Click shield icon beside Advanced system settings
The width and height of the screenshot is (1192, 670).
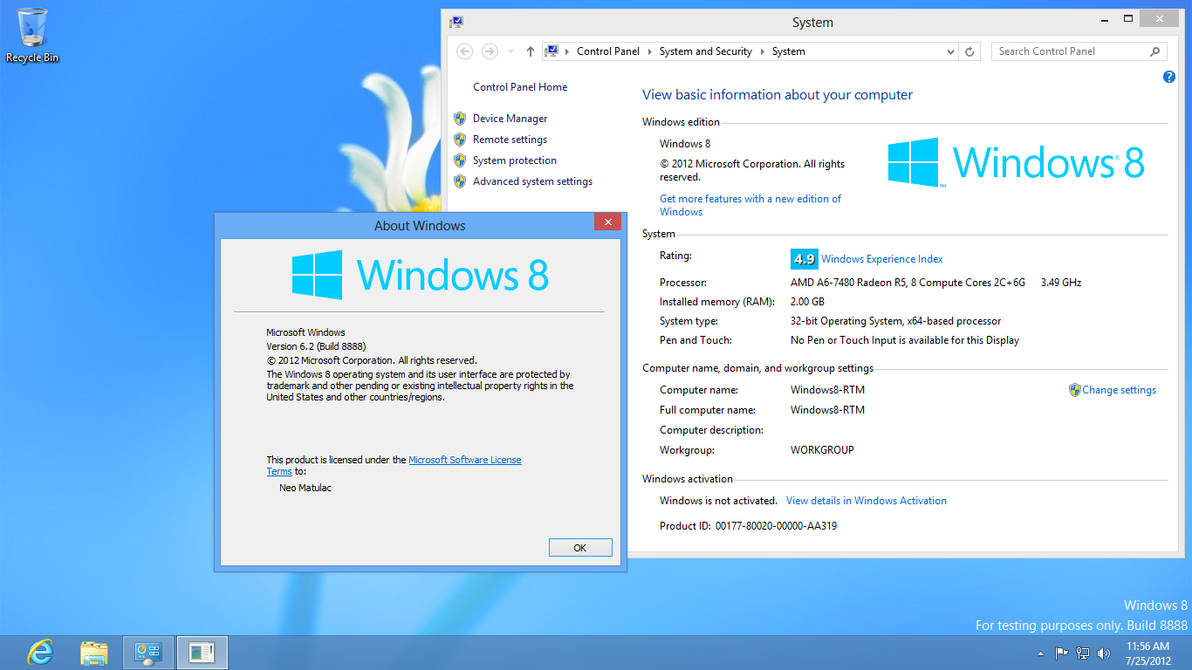[460, 181]
